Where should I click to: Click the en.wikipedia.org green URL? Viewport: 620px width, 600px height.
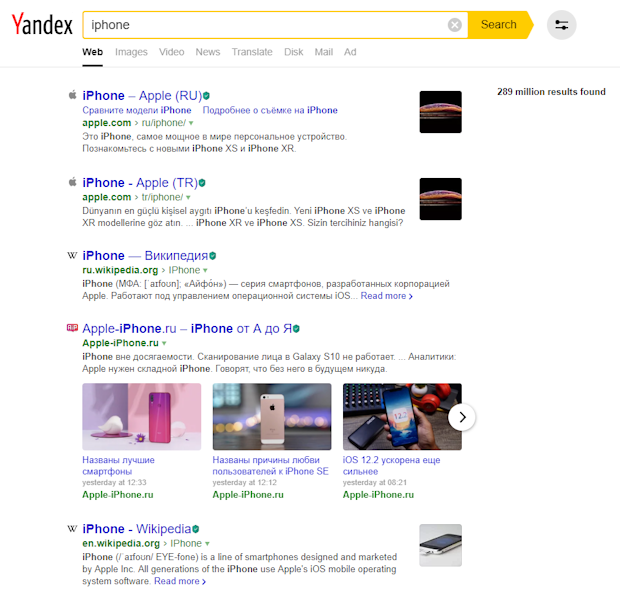[x=142, y=543]
